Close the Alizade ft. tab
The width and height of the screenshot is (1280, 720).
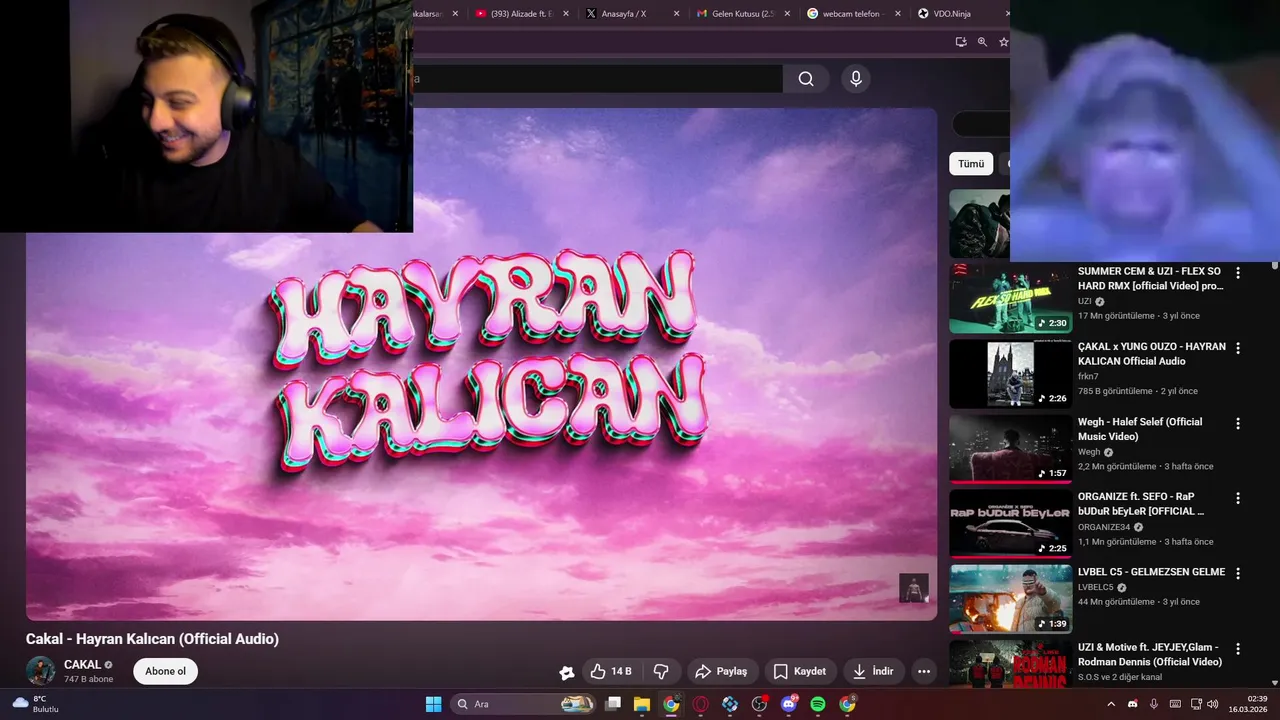566,14
